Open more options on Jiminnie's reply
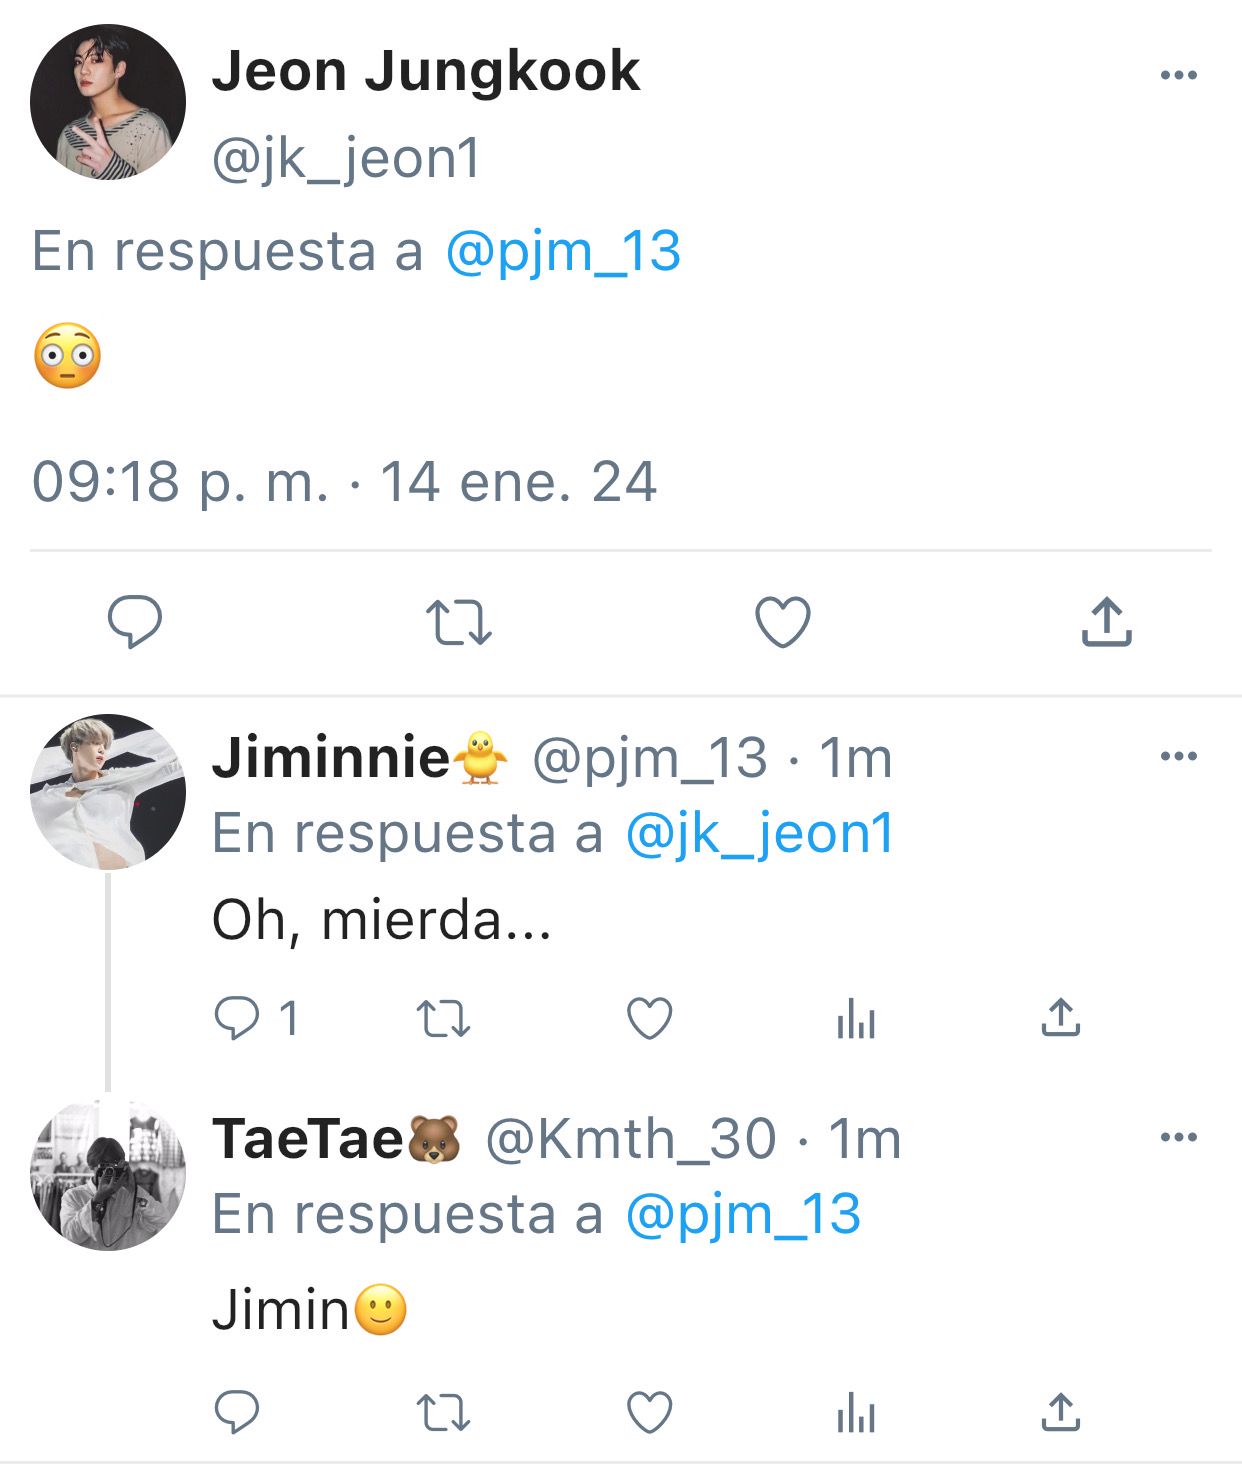 [x=1178, y=756]
